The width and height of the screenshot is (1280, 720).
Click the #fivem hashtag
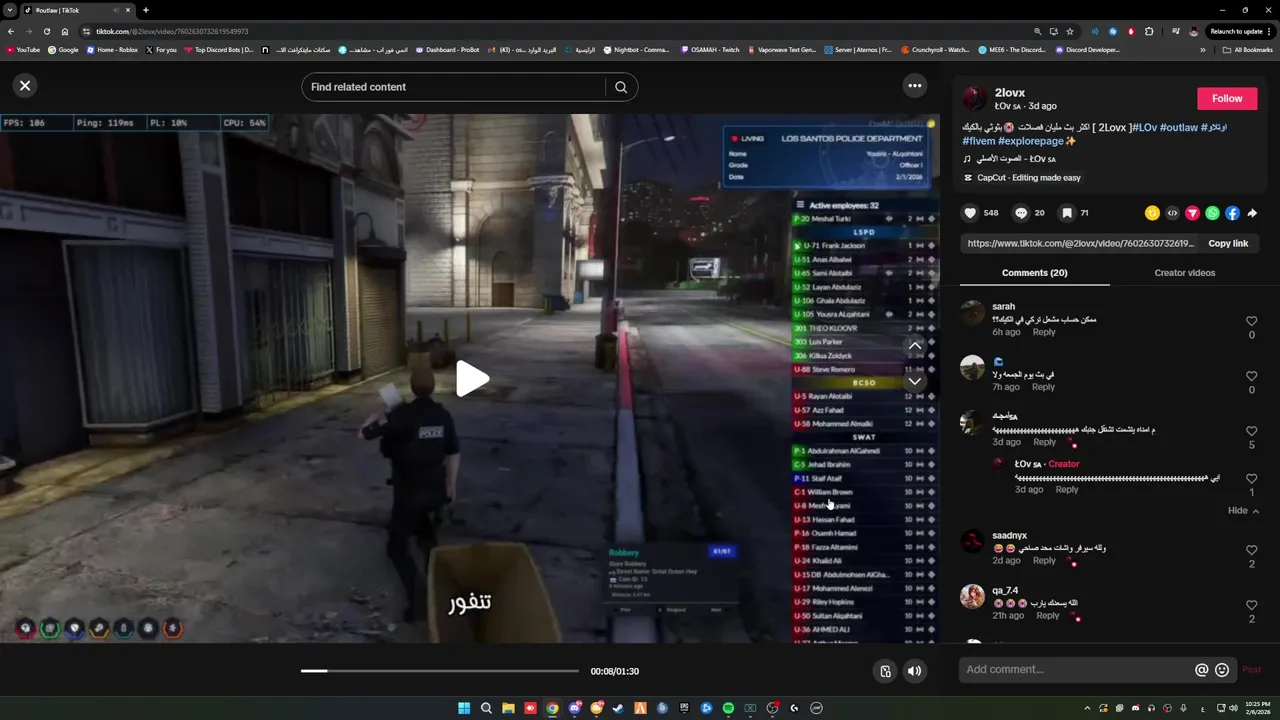(x=977, y=141)
